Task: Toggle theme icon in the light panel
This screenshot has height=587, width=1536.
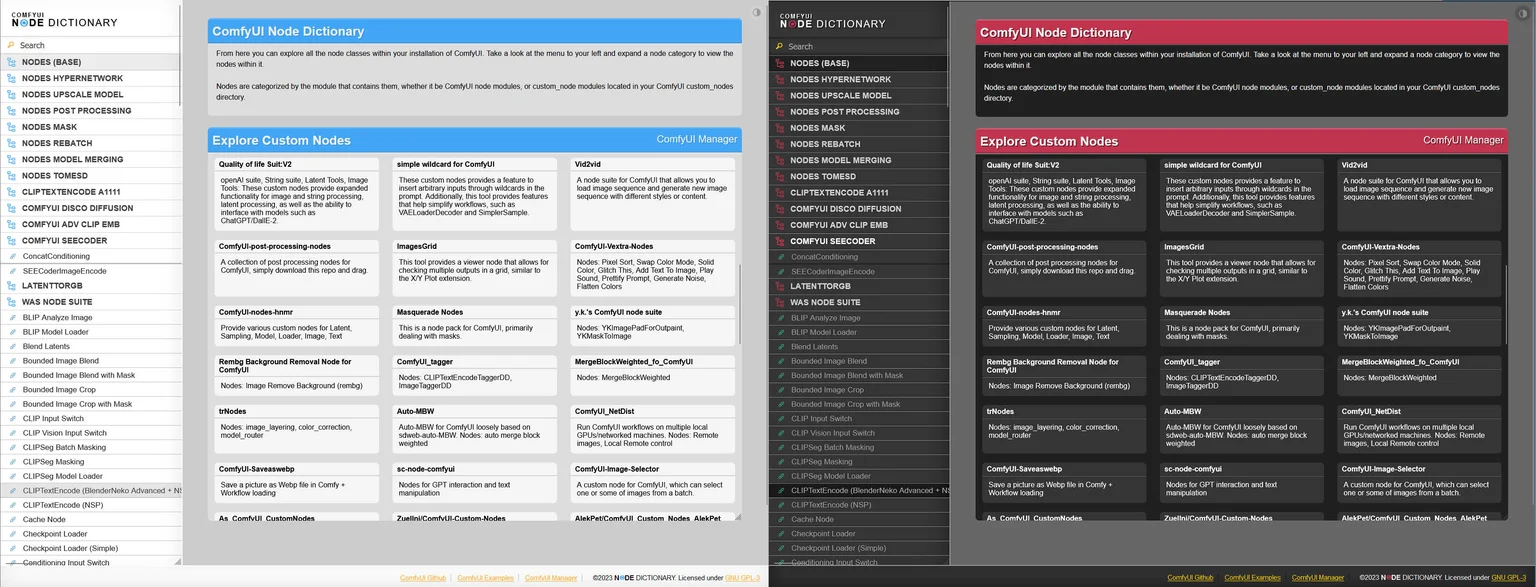Action: [x=756, y=13]
